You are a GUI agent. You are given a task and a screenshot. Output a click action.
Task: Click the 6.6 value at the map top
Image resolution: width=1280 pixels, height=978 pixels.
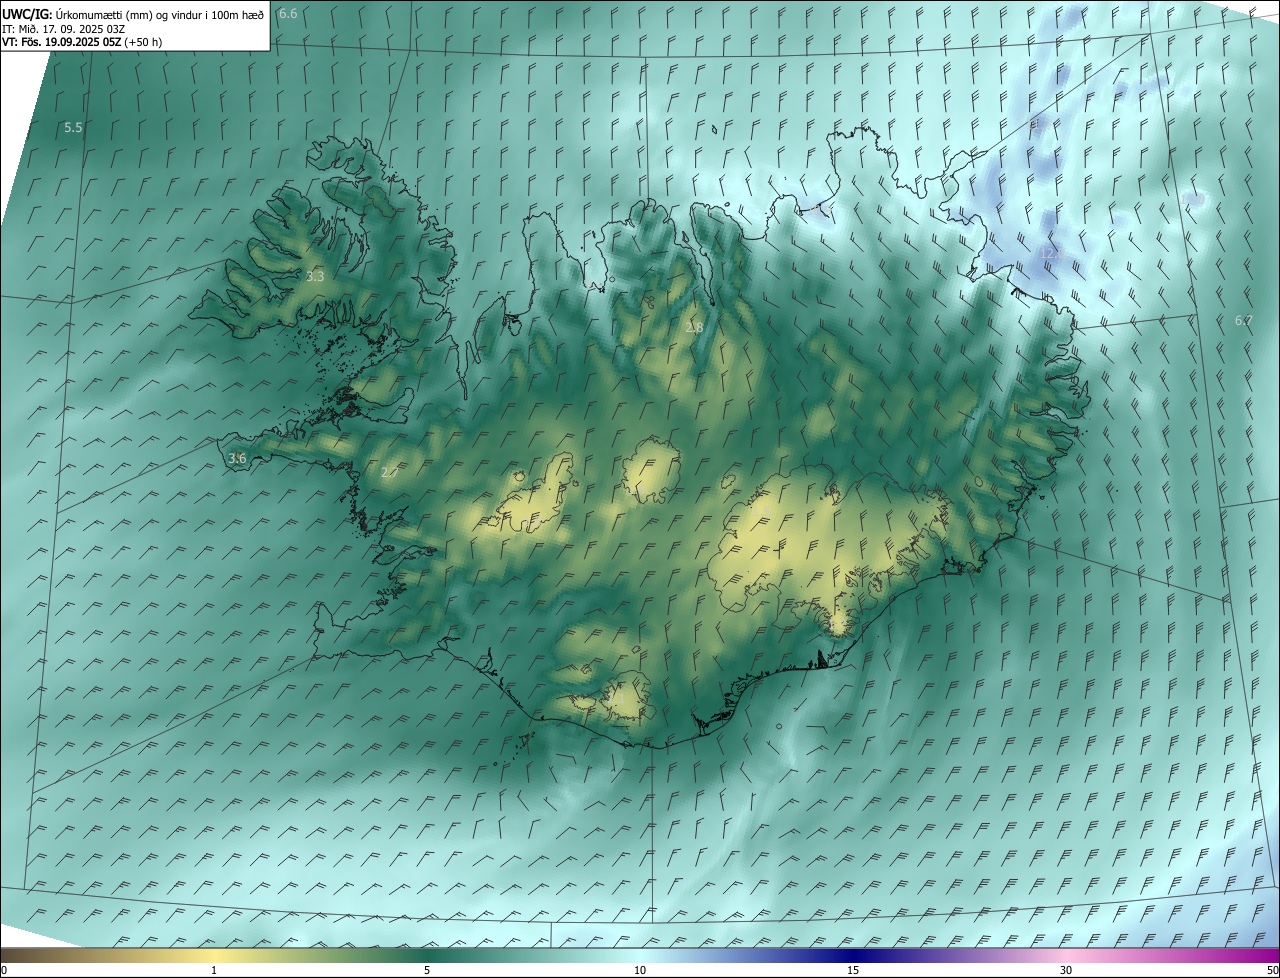tap(288, 13)
